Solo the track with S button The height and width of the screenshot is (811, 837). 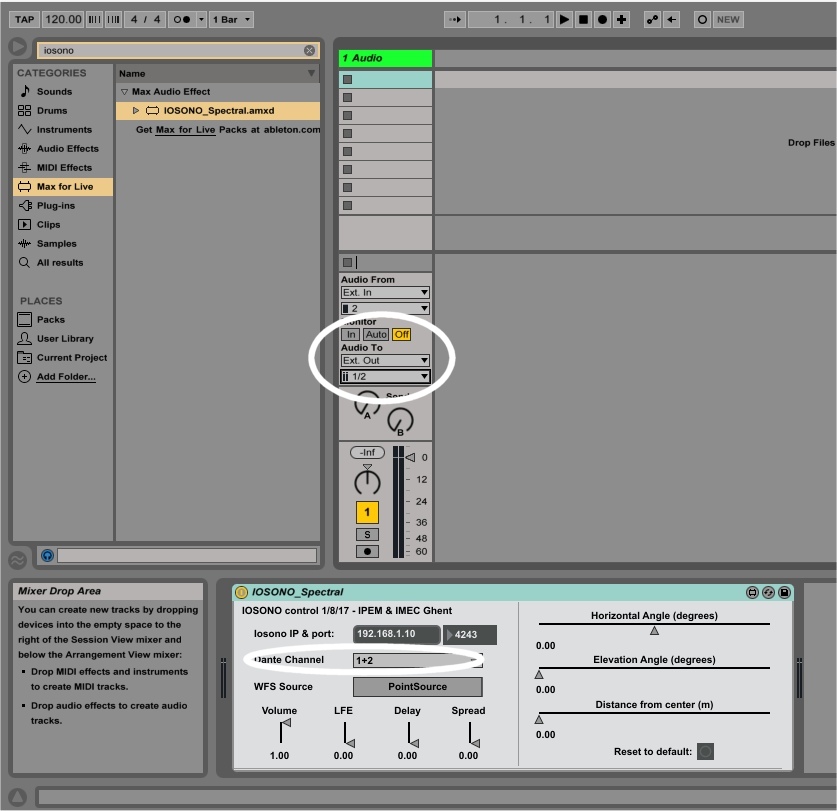[367, 535]
